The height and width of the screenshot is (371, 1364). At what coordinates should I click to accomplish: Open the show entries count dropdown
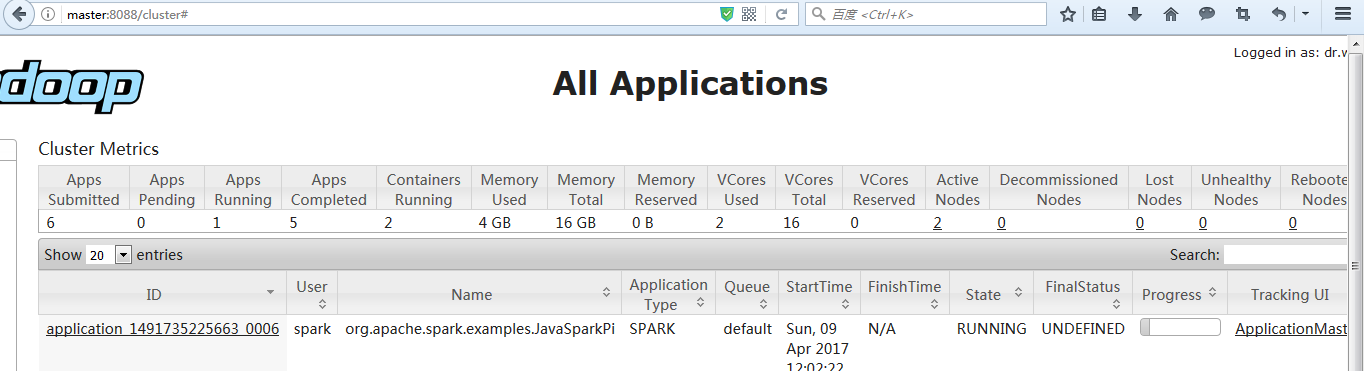tap(109, 255)
